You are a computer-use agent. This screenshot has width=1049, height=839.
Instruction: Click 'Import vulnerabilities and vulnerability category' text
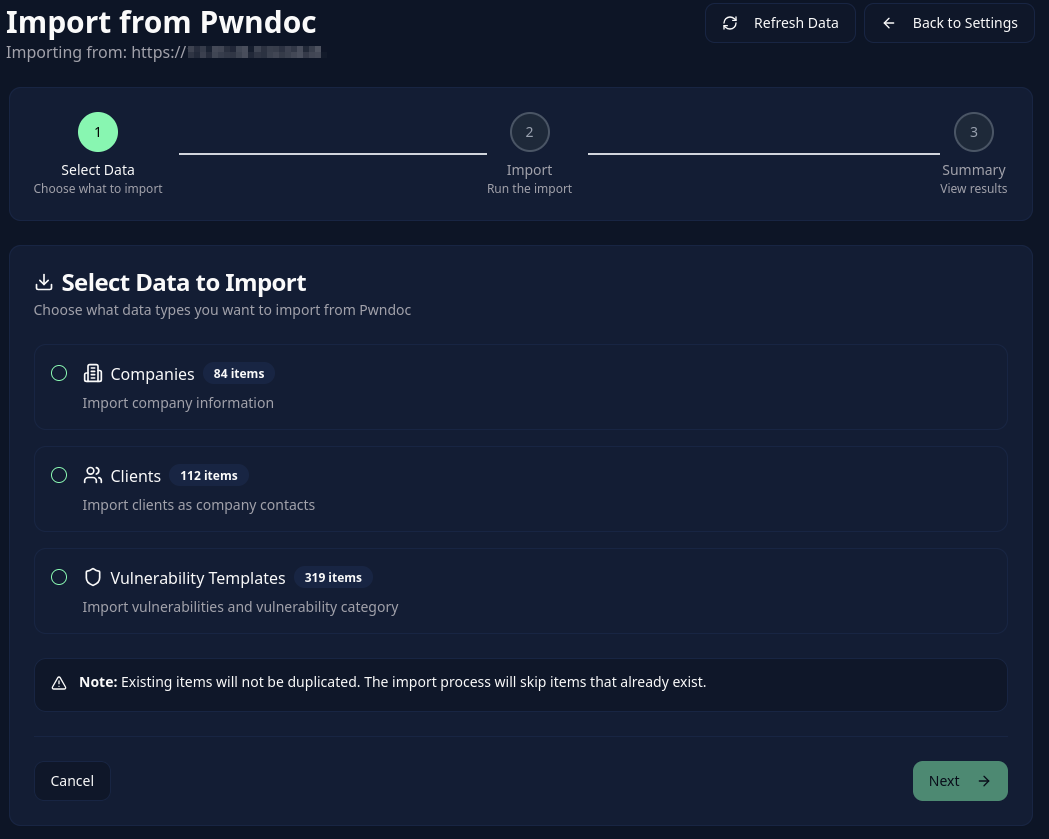point(240,607)
